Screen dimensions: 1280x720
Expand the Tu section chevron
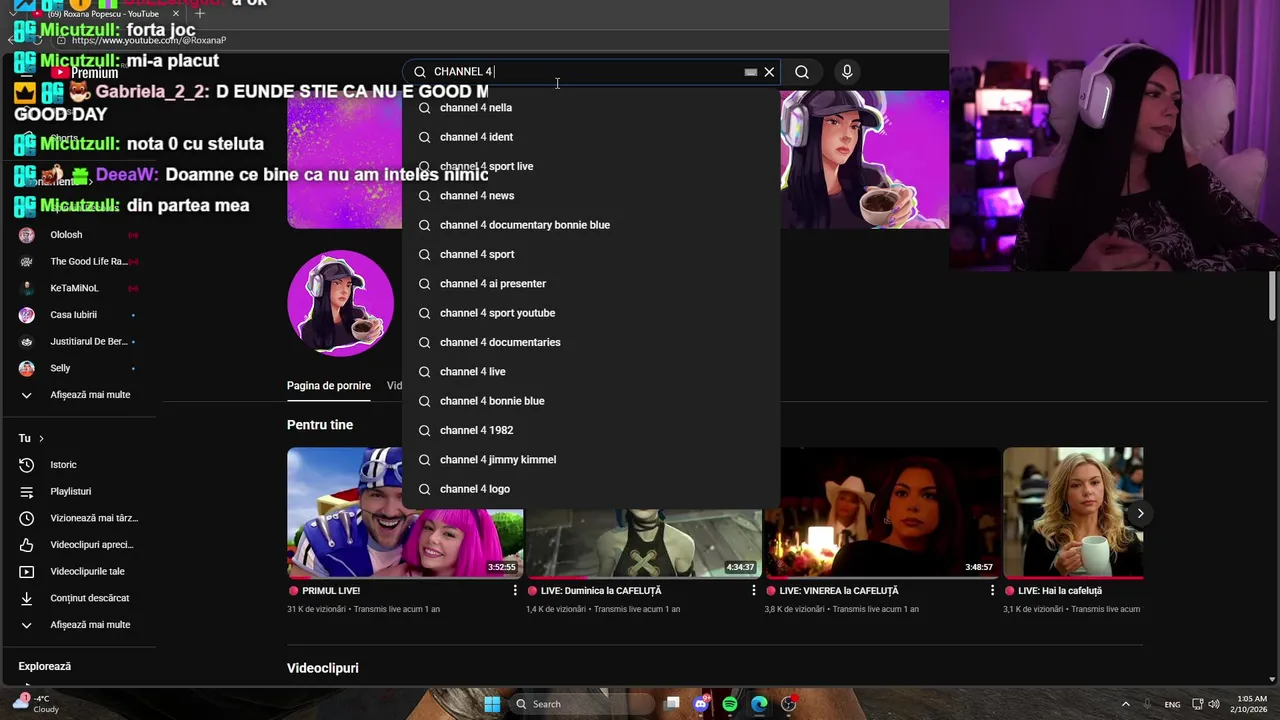point(41,439)
